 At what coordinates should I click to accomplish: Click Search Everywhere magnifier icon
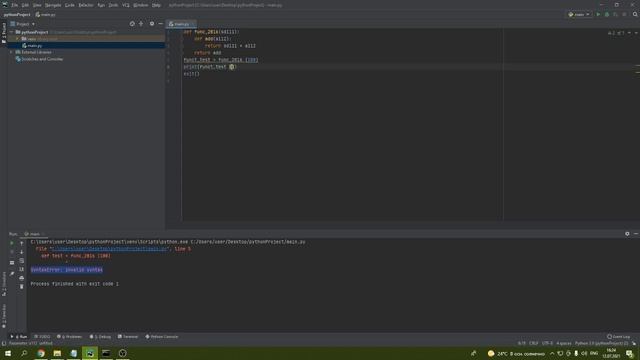point(635,14)
